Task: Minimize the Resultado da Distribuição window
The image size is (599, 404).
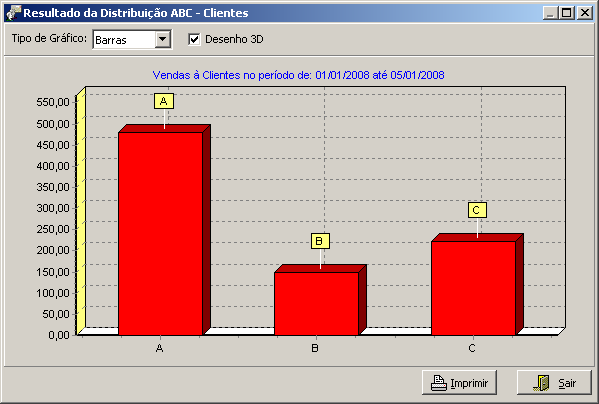Action: point(550,13)
